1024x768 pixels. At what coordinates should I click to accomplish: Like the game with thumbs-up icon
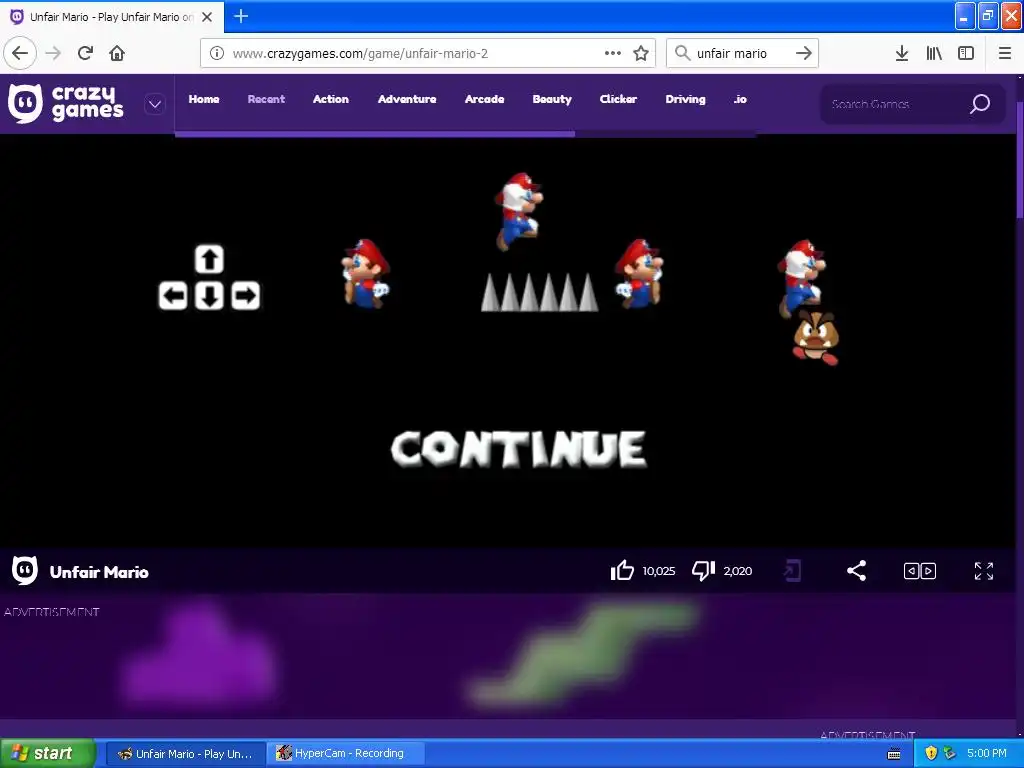(622, 571)
